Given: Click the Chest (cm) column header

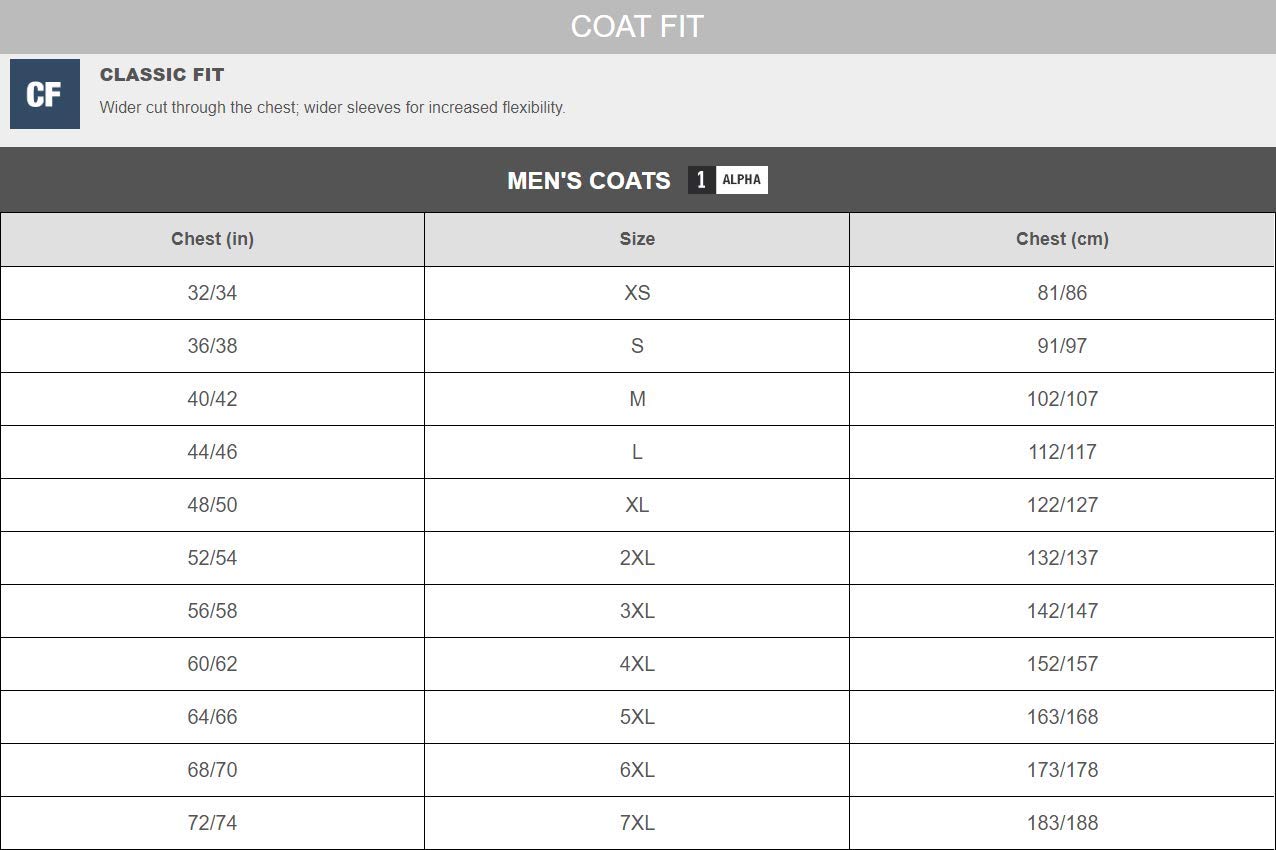Looking at the screenshot, I should pyautogui.click(x=1062, y=239).
